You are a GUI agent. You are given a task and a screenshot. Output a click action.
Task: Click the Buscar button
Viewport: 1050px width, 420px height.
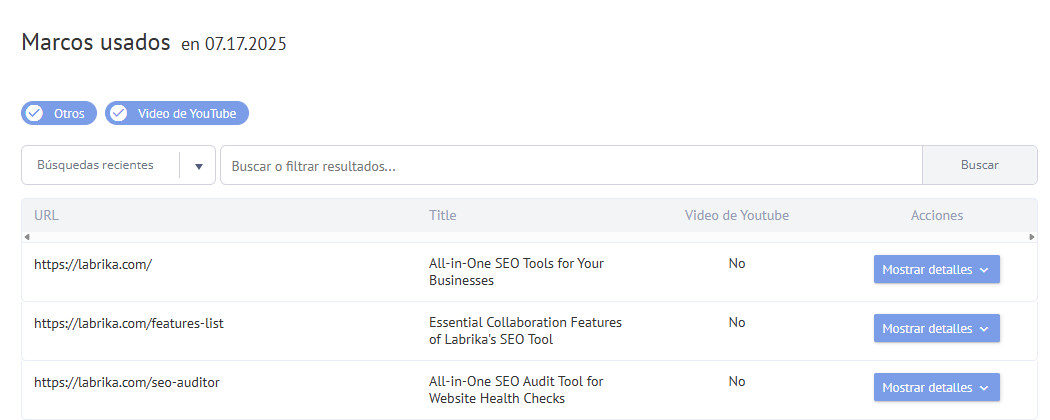click(980, 165)
